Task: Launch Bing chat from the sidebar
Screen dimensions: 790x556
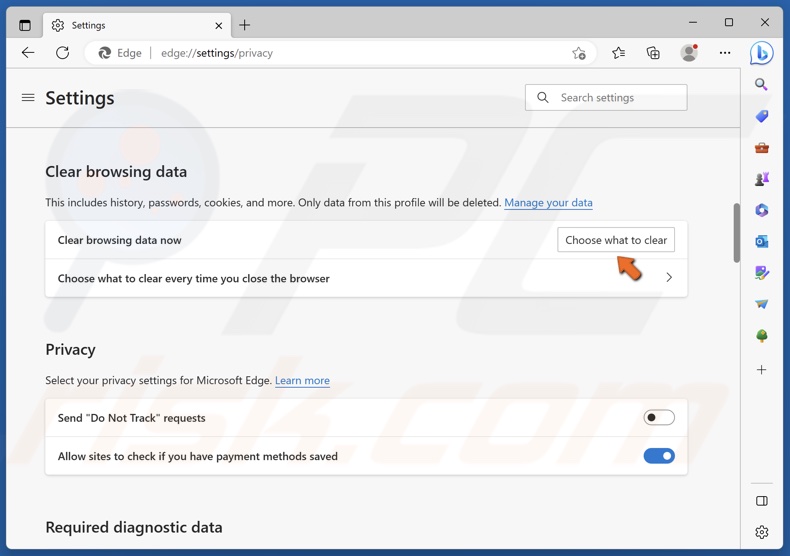Action: coord(761,53)
